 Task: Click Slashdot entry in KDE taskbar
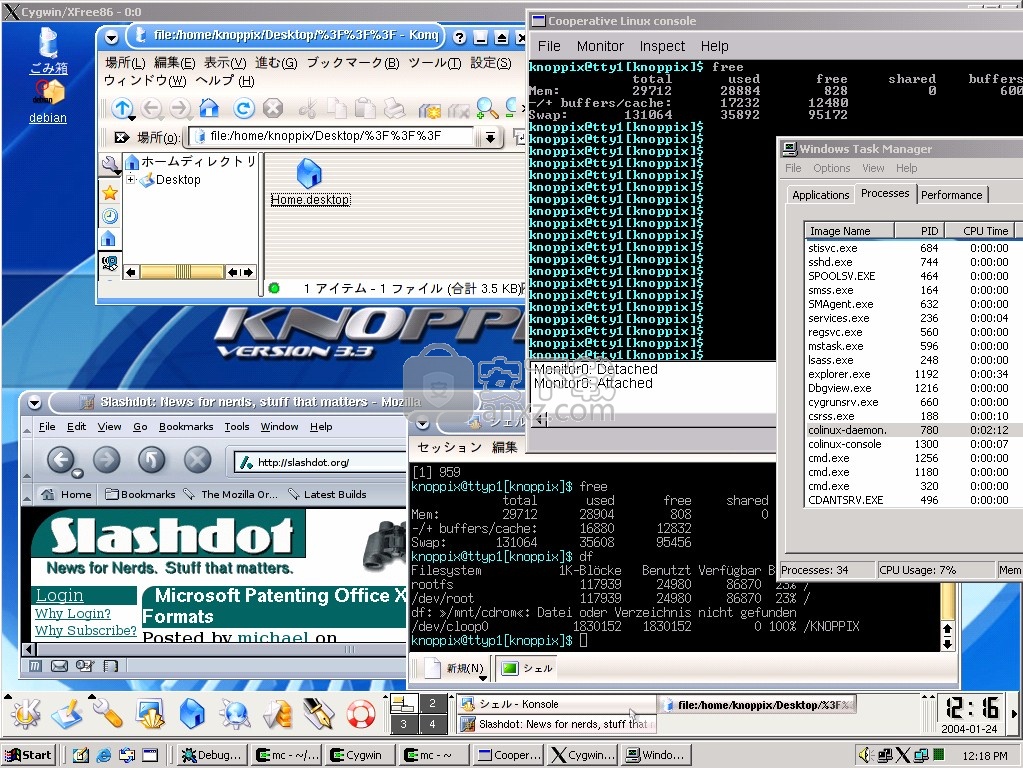point(556,724)
